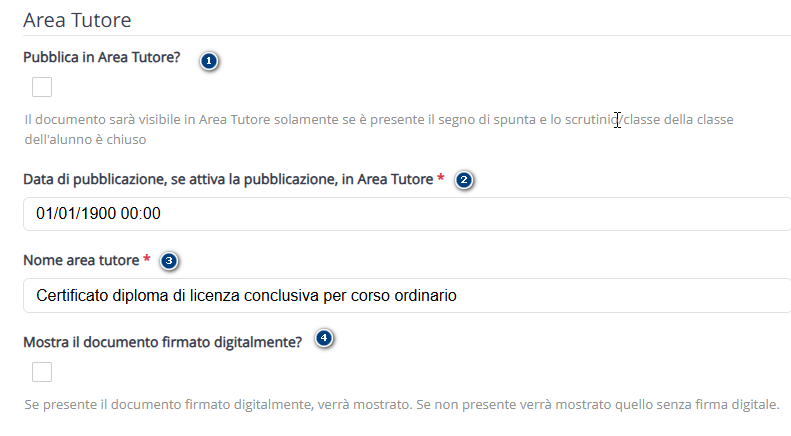Click the 'Pubblica in Area Tutore?' label
This screenshot has width=791, height=436.
(101, 57)
